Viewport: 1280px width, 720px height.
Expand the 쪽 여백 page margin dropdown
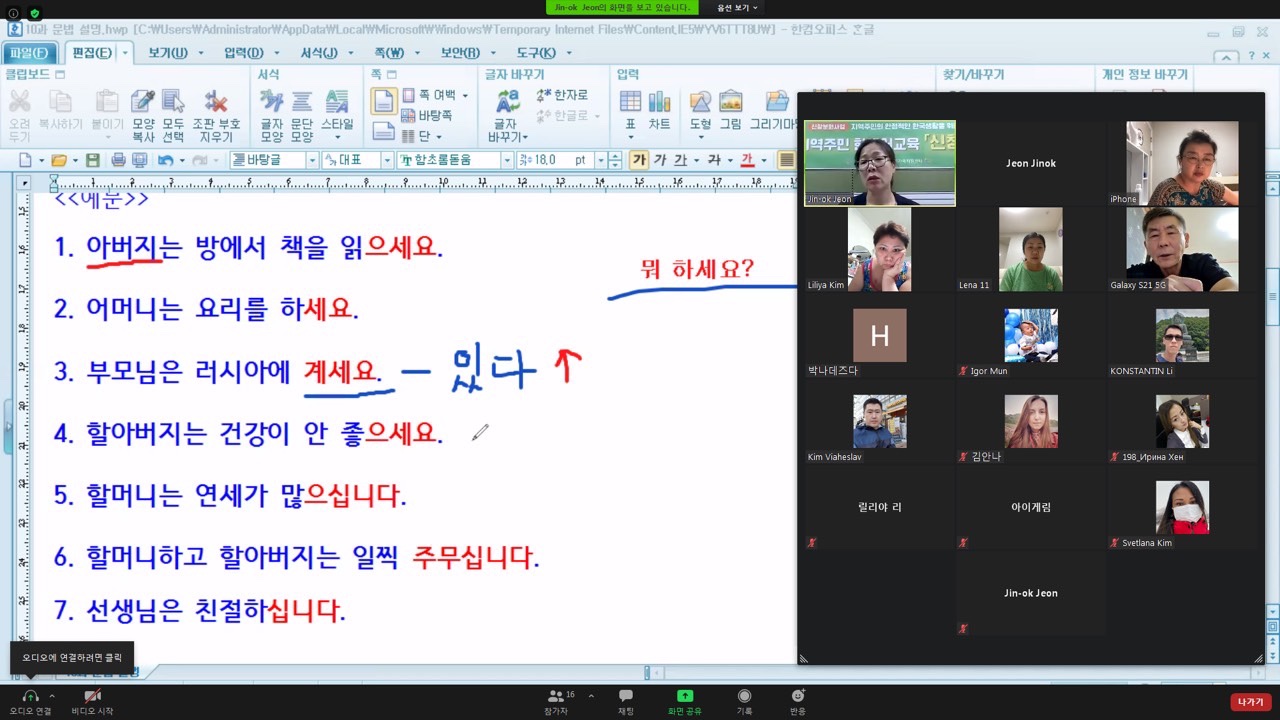pos(465,95)
